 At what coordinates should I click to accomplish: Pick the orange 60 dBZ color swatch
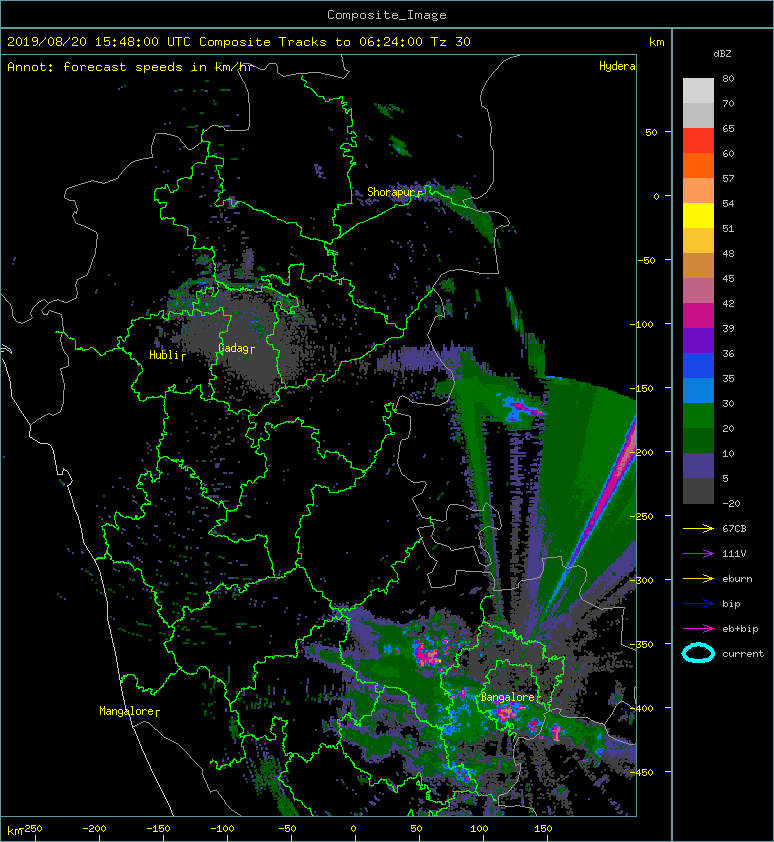(698, 165)
